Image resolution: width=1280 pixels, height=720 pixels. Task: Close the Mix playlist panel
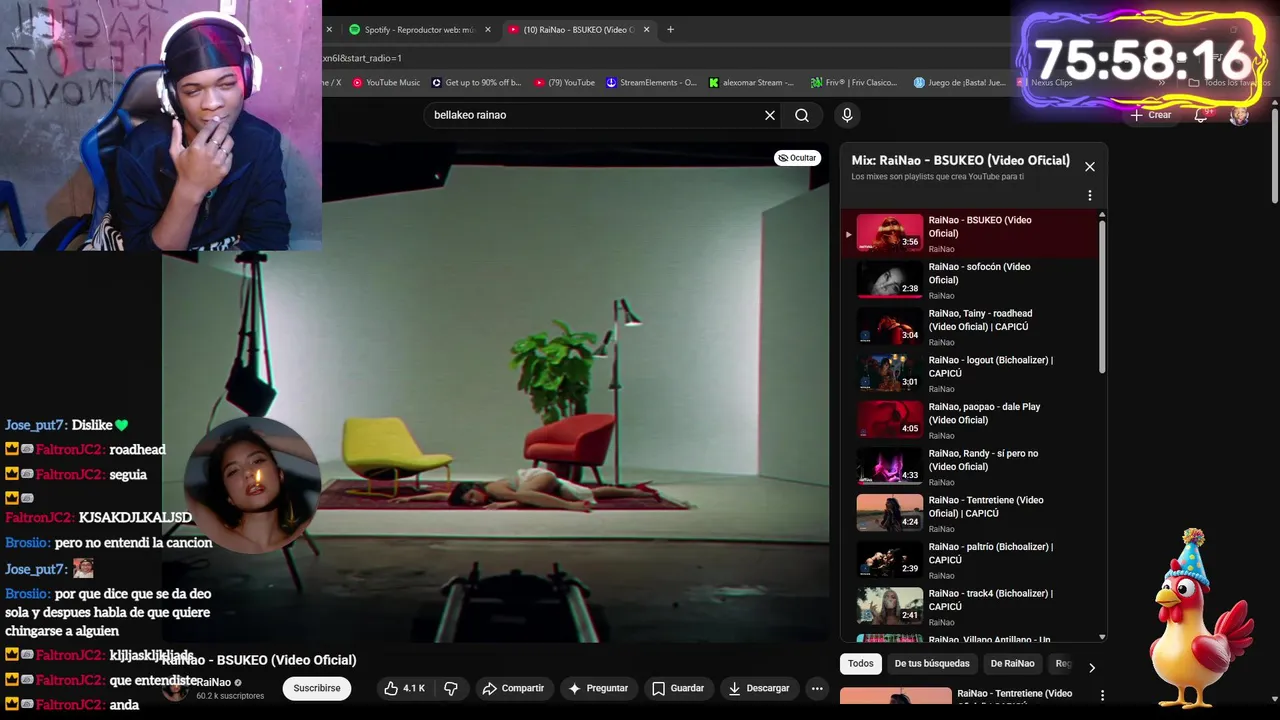(x=1090, y=167)
